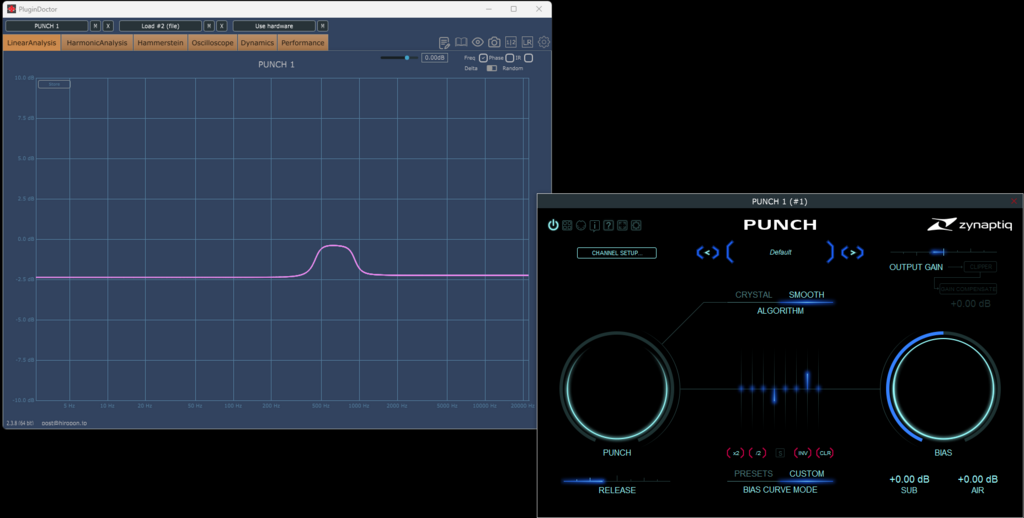This screenshot has width=1024, height=518.
Task: Toggle the Phase checkbox
Action: (x=509, y=58)
